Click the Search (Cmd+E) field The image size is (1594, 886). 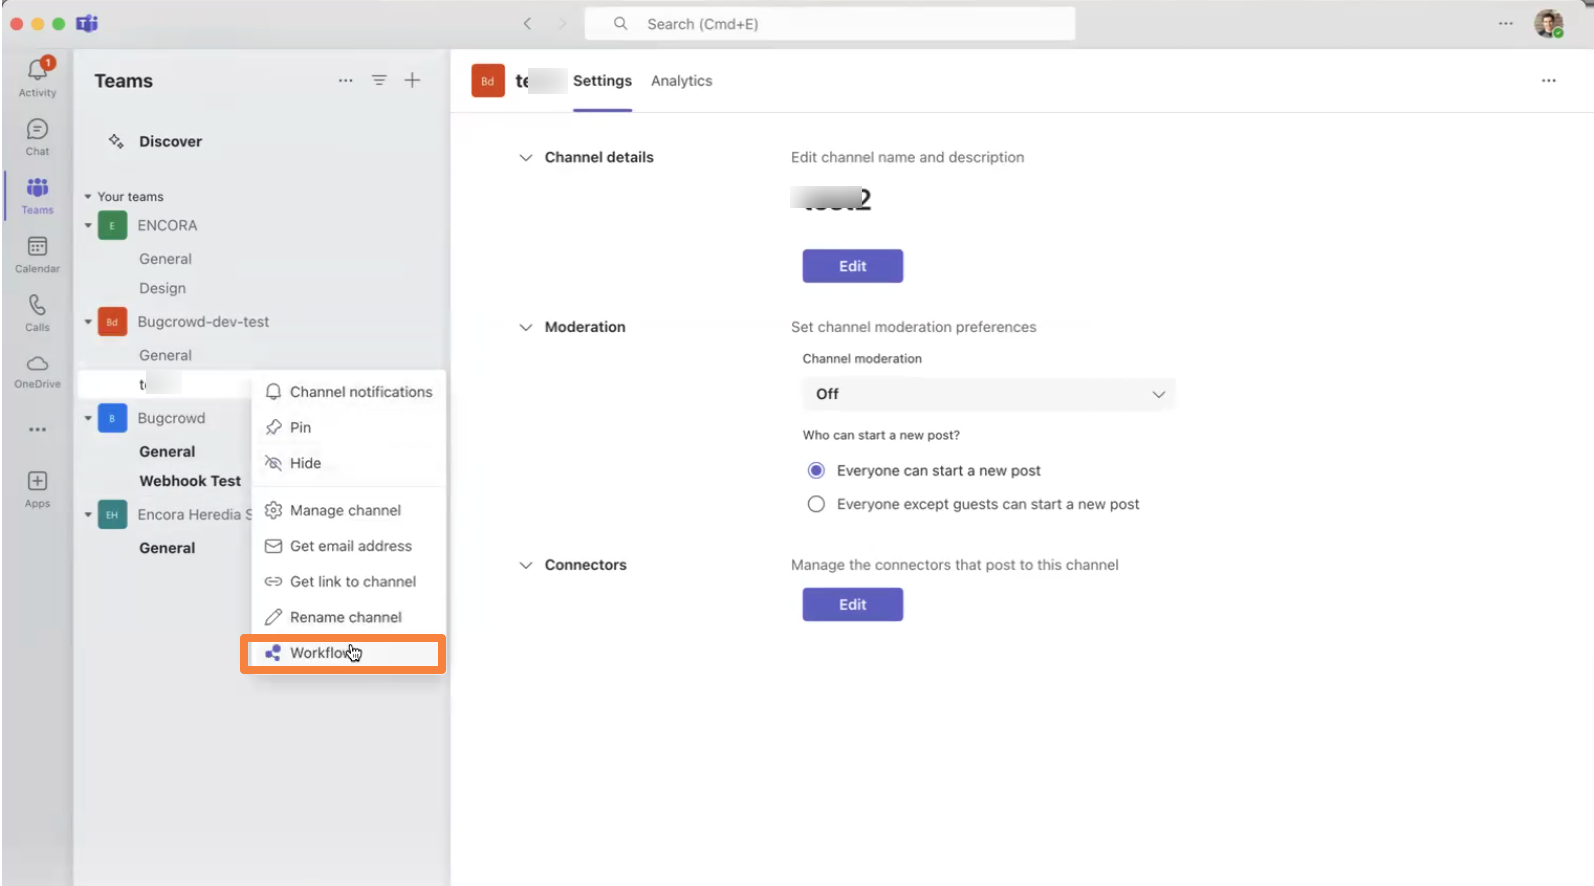tap(830, 23)
